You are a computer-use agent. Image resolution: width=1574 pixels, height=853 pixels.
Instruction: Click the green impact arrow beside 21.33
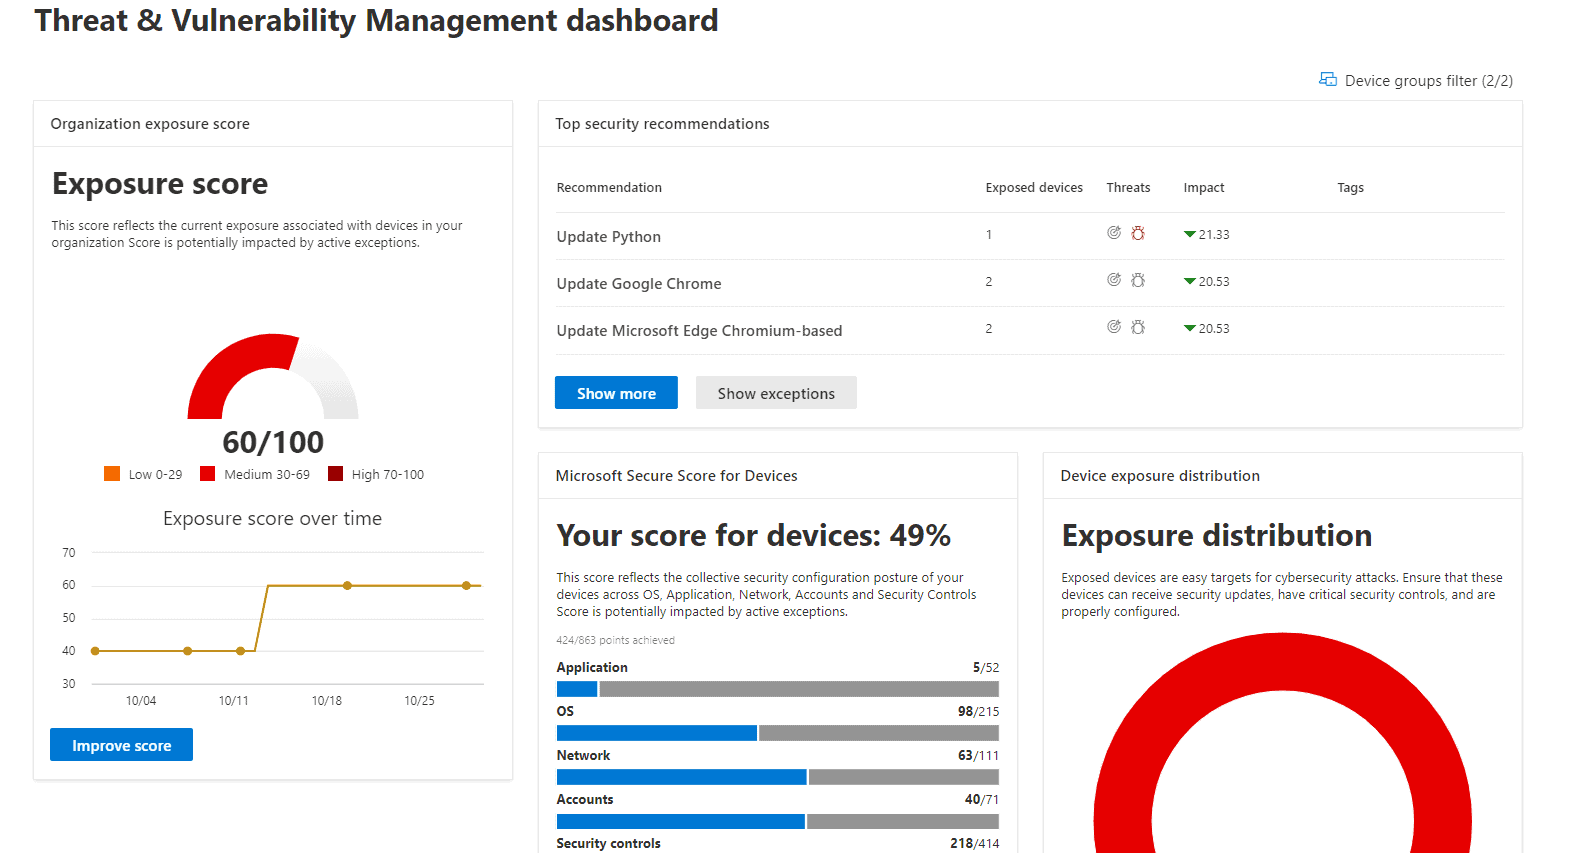pyautogui.click(x=1189, y=234)
